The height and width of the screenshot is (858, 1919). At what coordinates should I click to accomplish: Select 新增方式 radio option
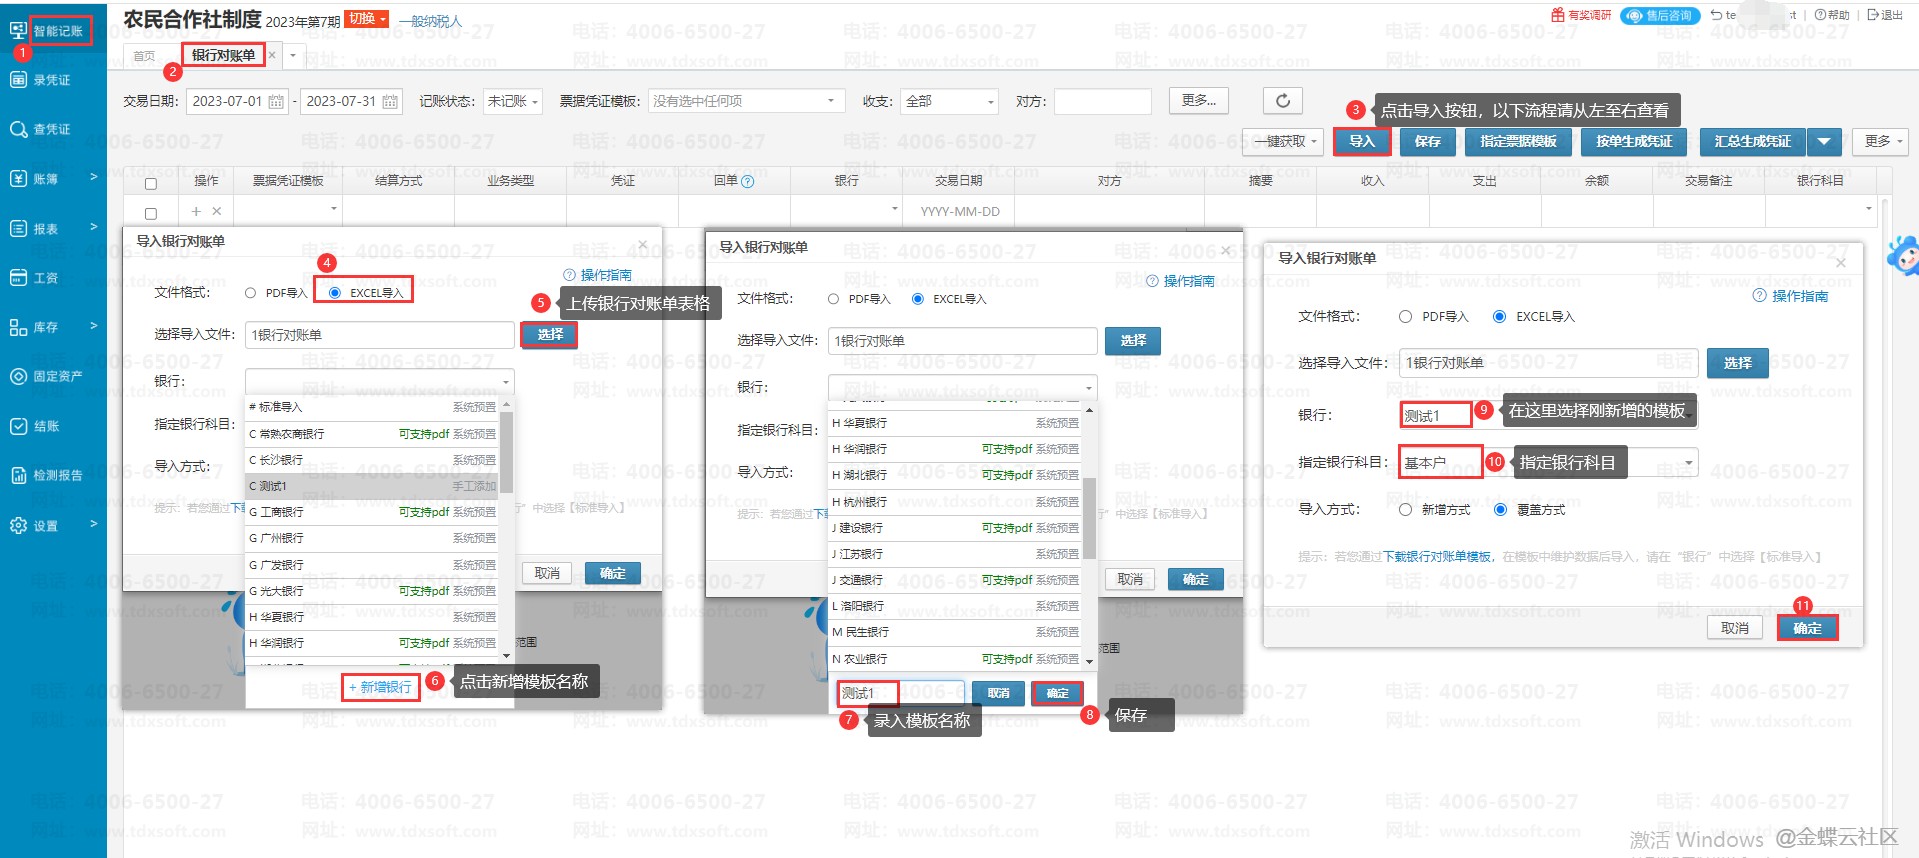pyautogui.click(x=1405, y=510)
